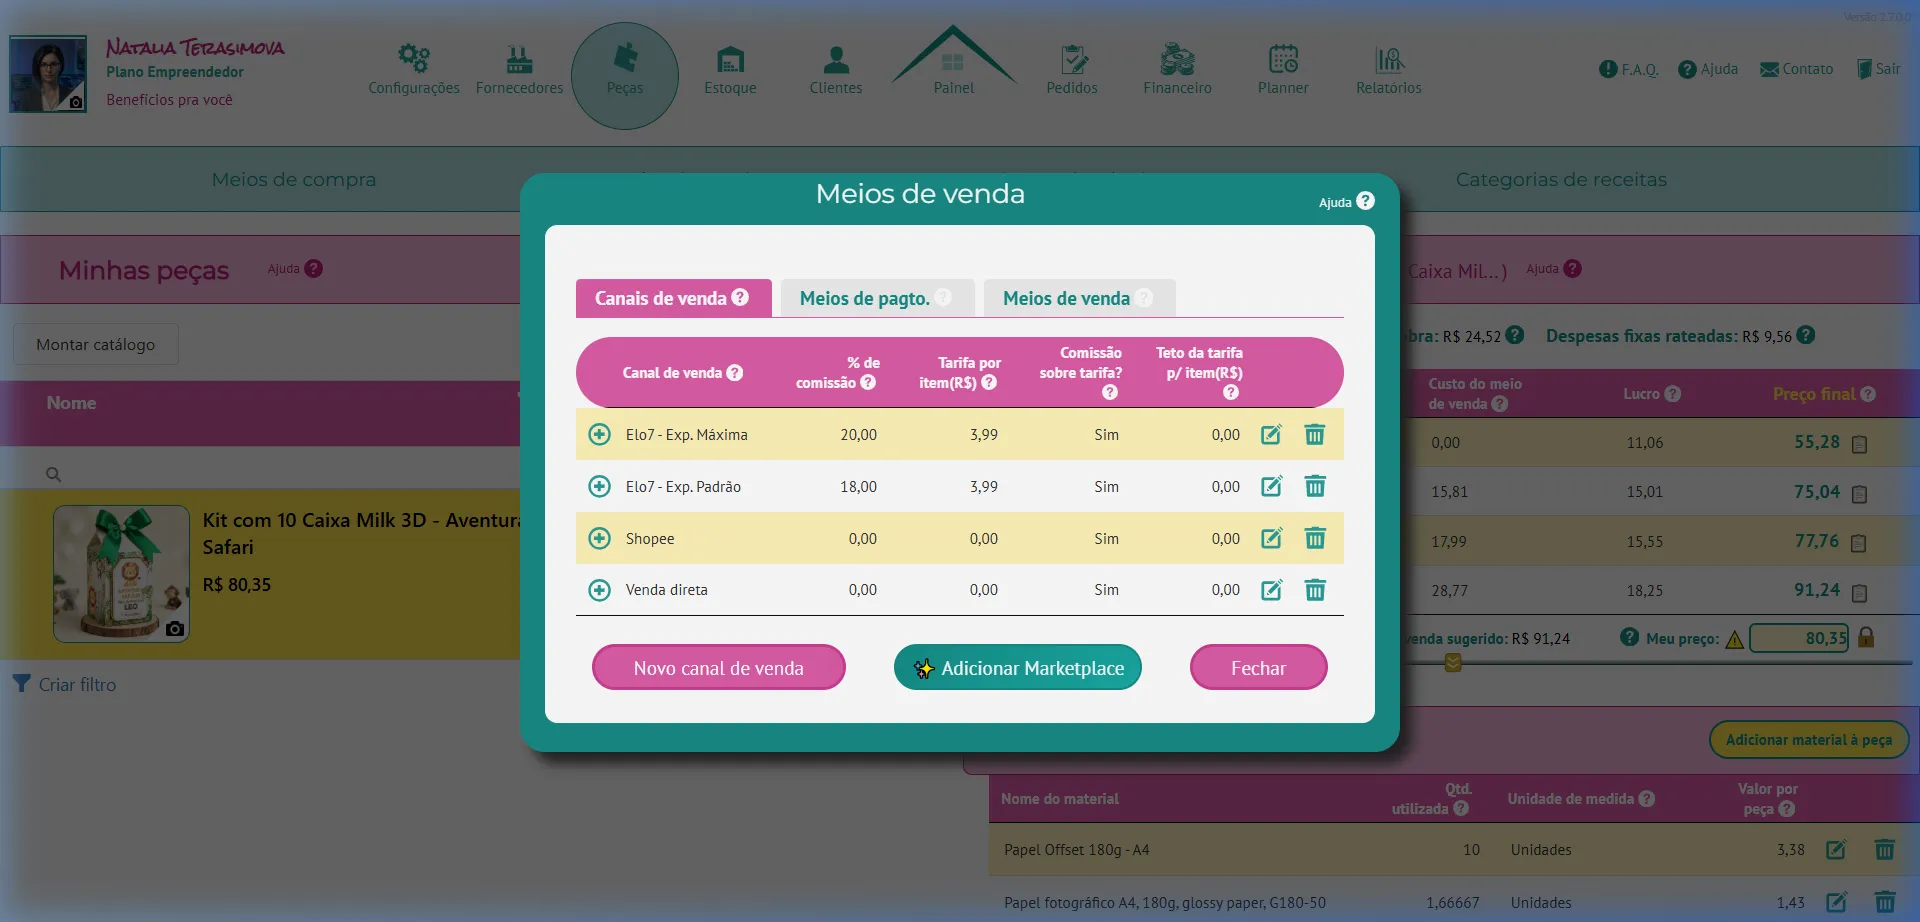This screenshot has width=1920, height=922.
Task: Select the Peças navigation icon
Action: (x=625, y=63)
